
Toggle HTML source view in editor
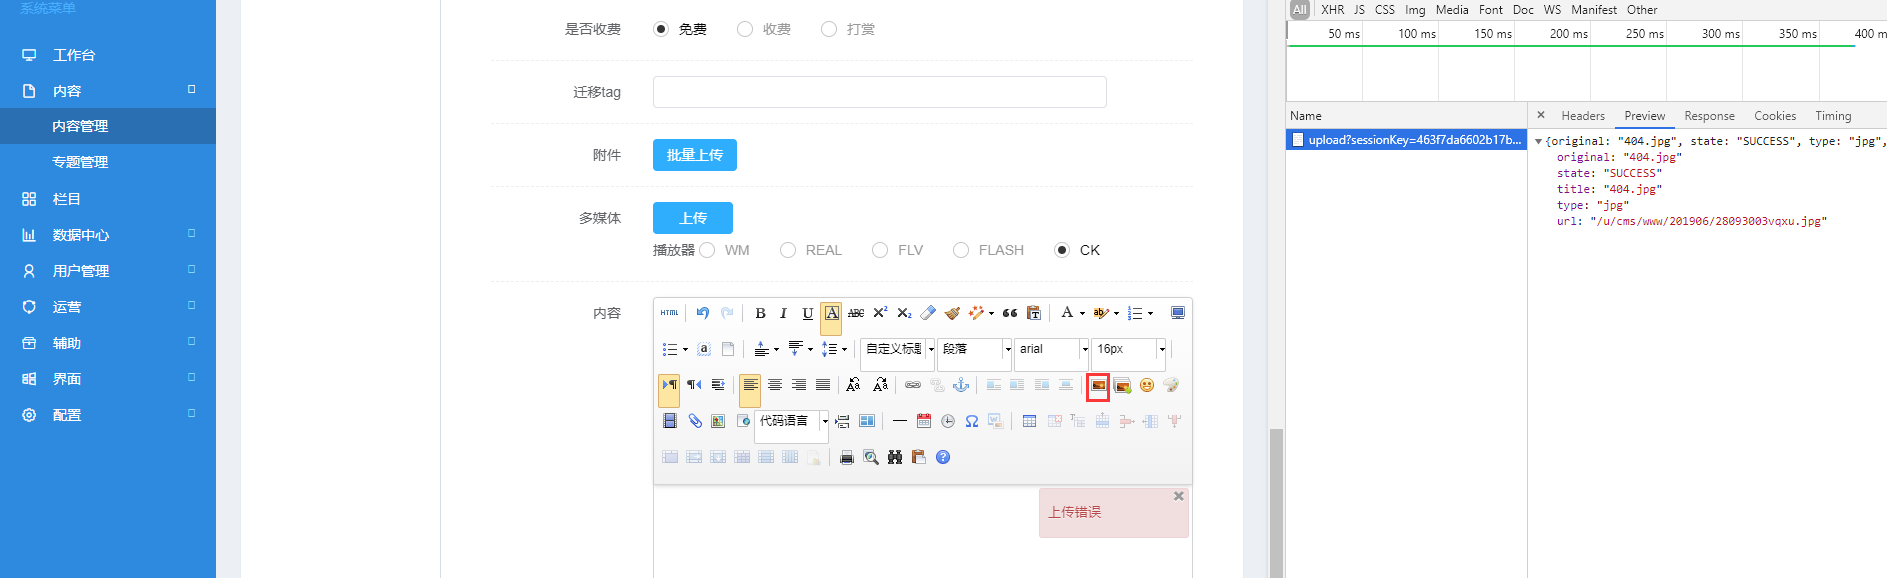coord(670,313)
